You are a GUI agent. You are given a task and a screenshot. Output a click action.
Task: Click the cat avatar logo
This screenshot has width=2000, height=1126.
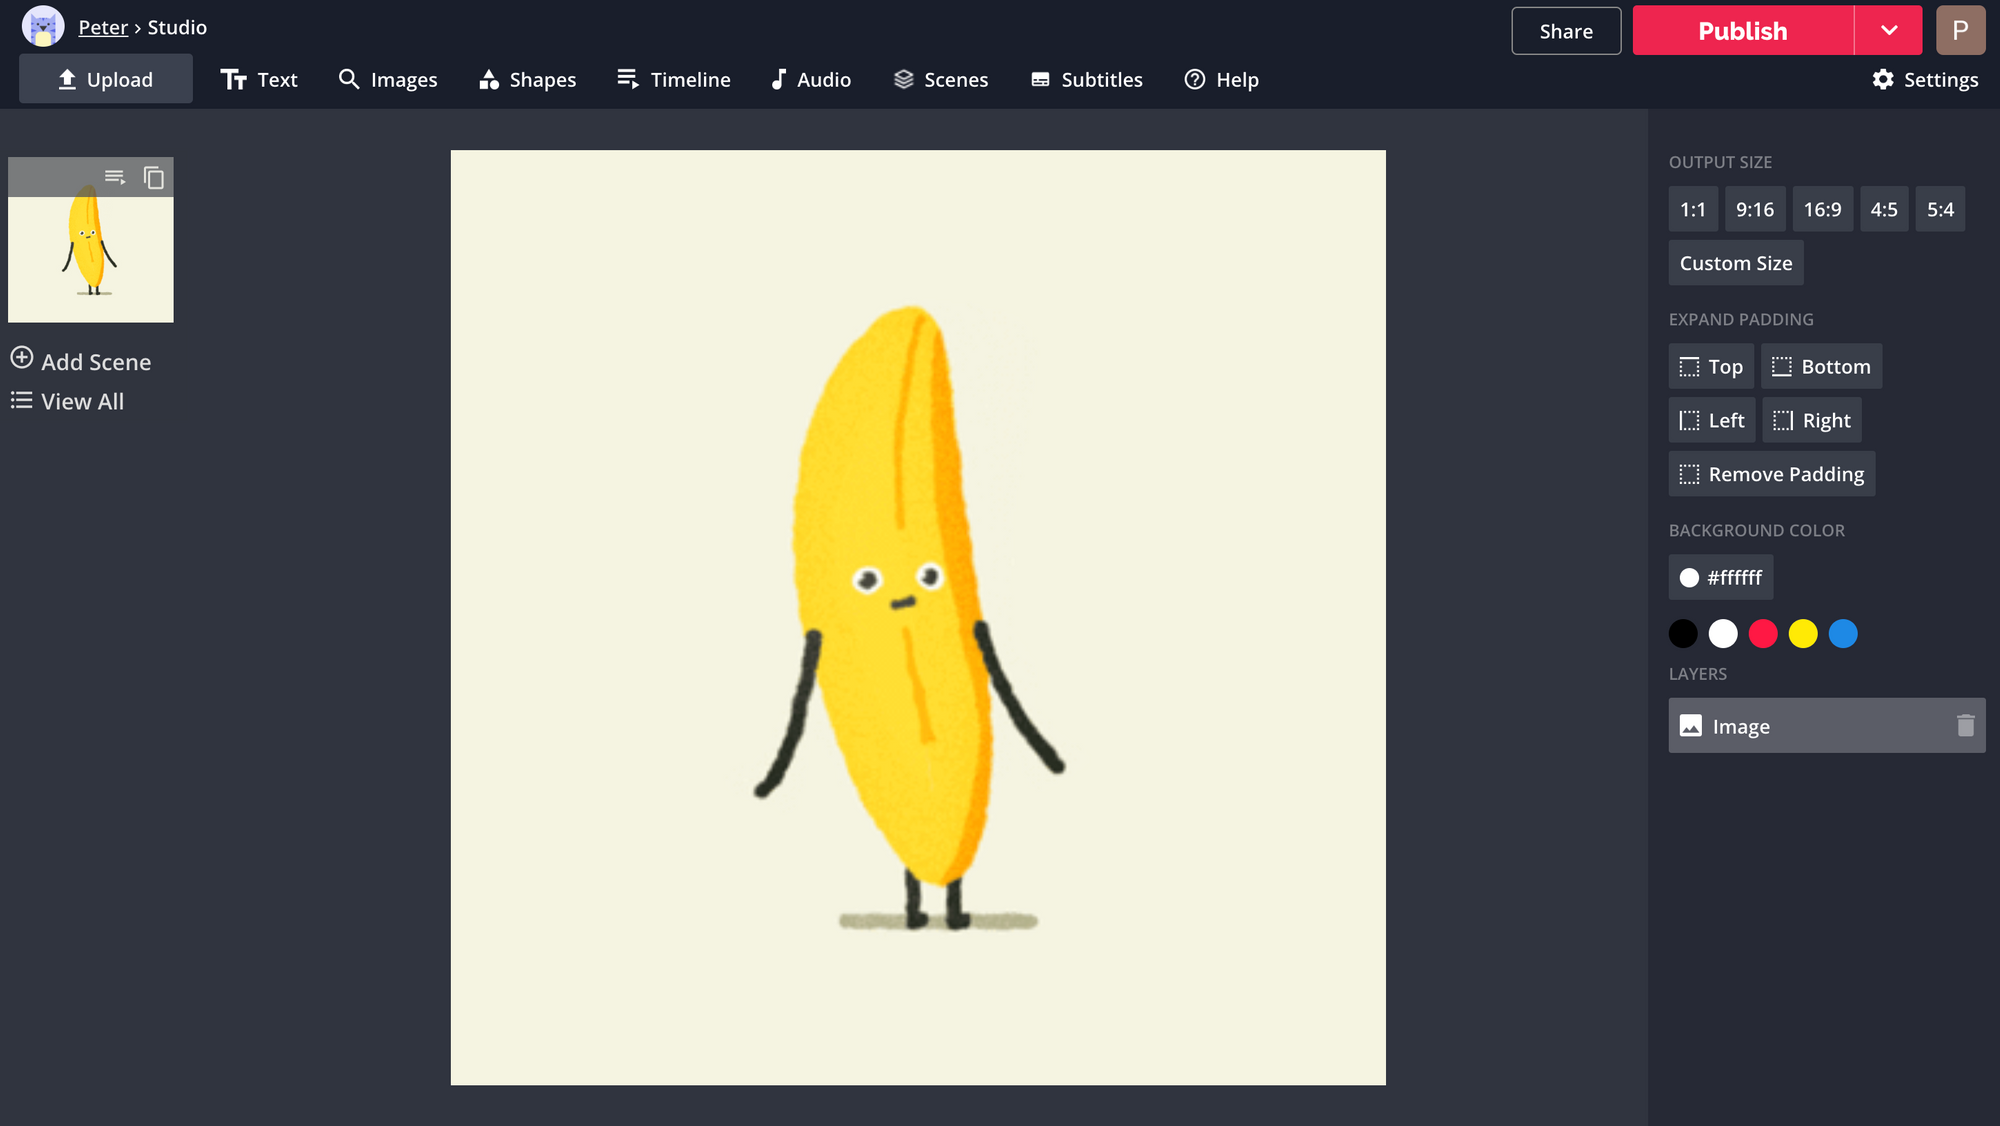pos(43,27)
